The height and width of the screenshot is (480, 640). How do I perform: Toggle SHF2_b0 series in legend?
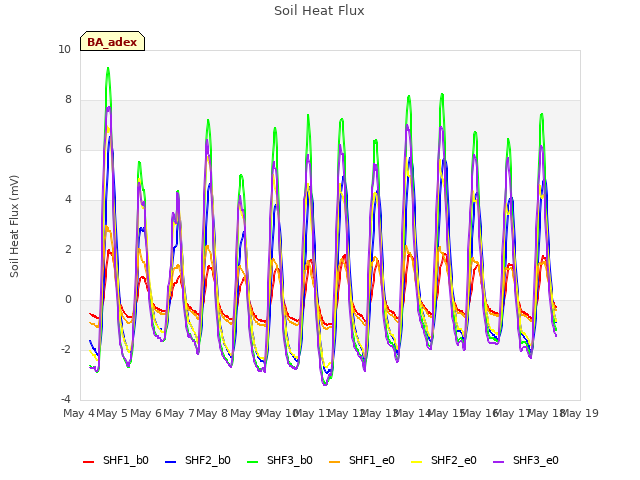[198, 460]
